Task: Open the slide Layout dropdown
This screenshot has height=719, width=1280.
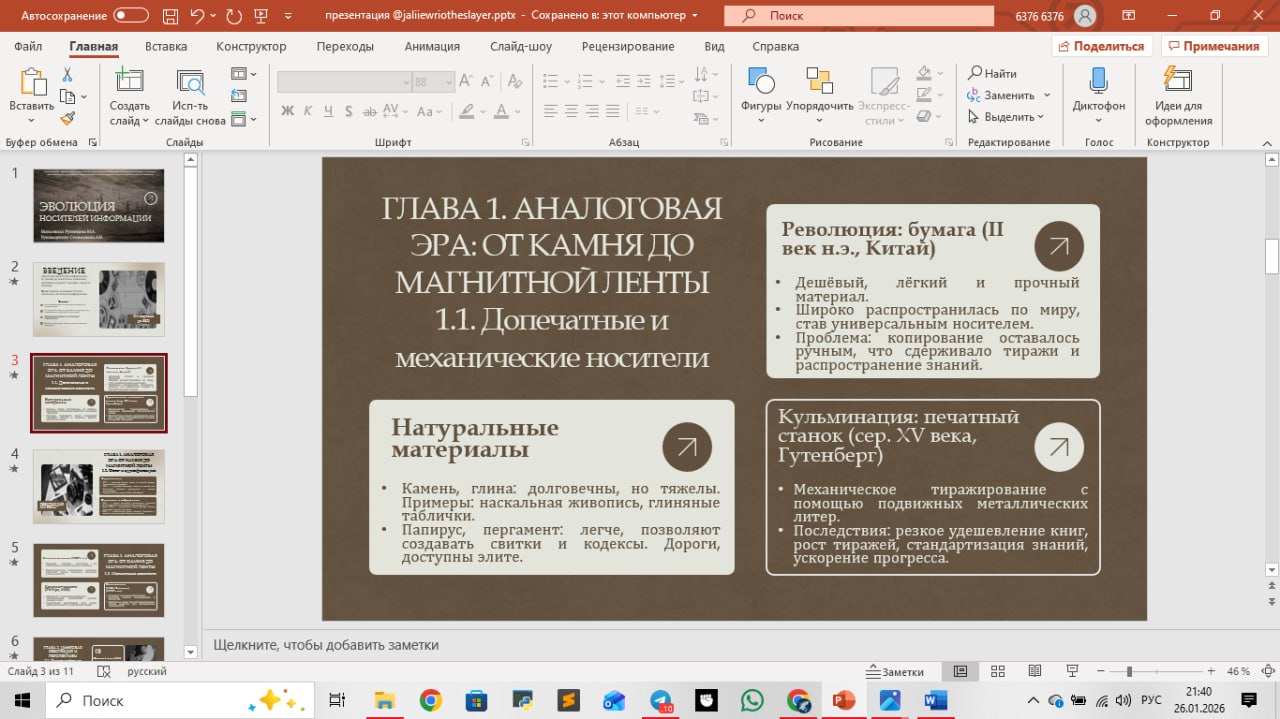Action: pyautogui.click(x=244, y=74)
